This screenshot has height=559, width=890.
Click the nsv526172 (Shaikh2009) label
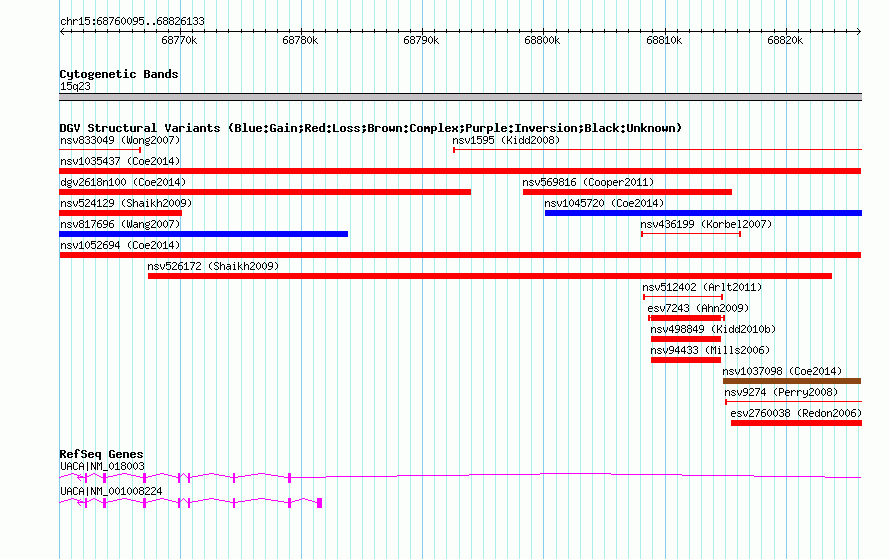point(213,266)
